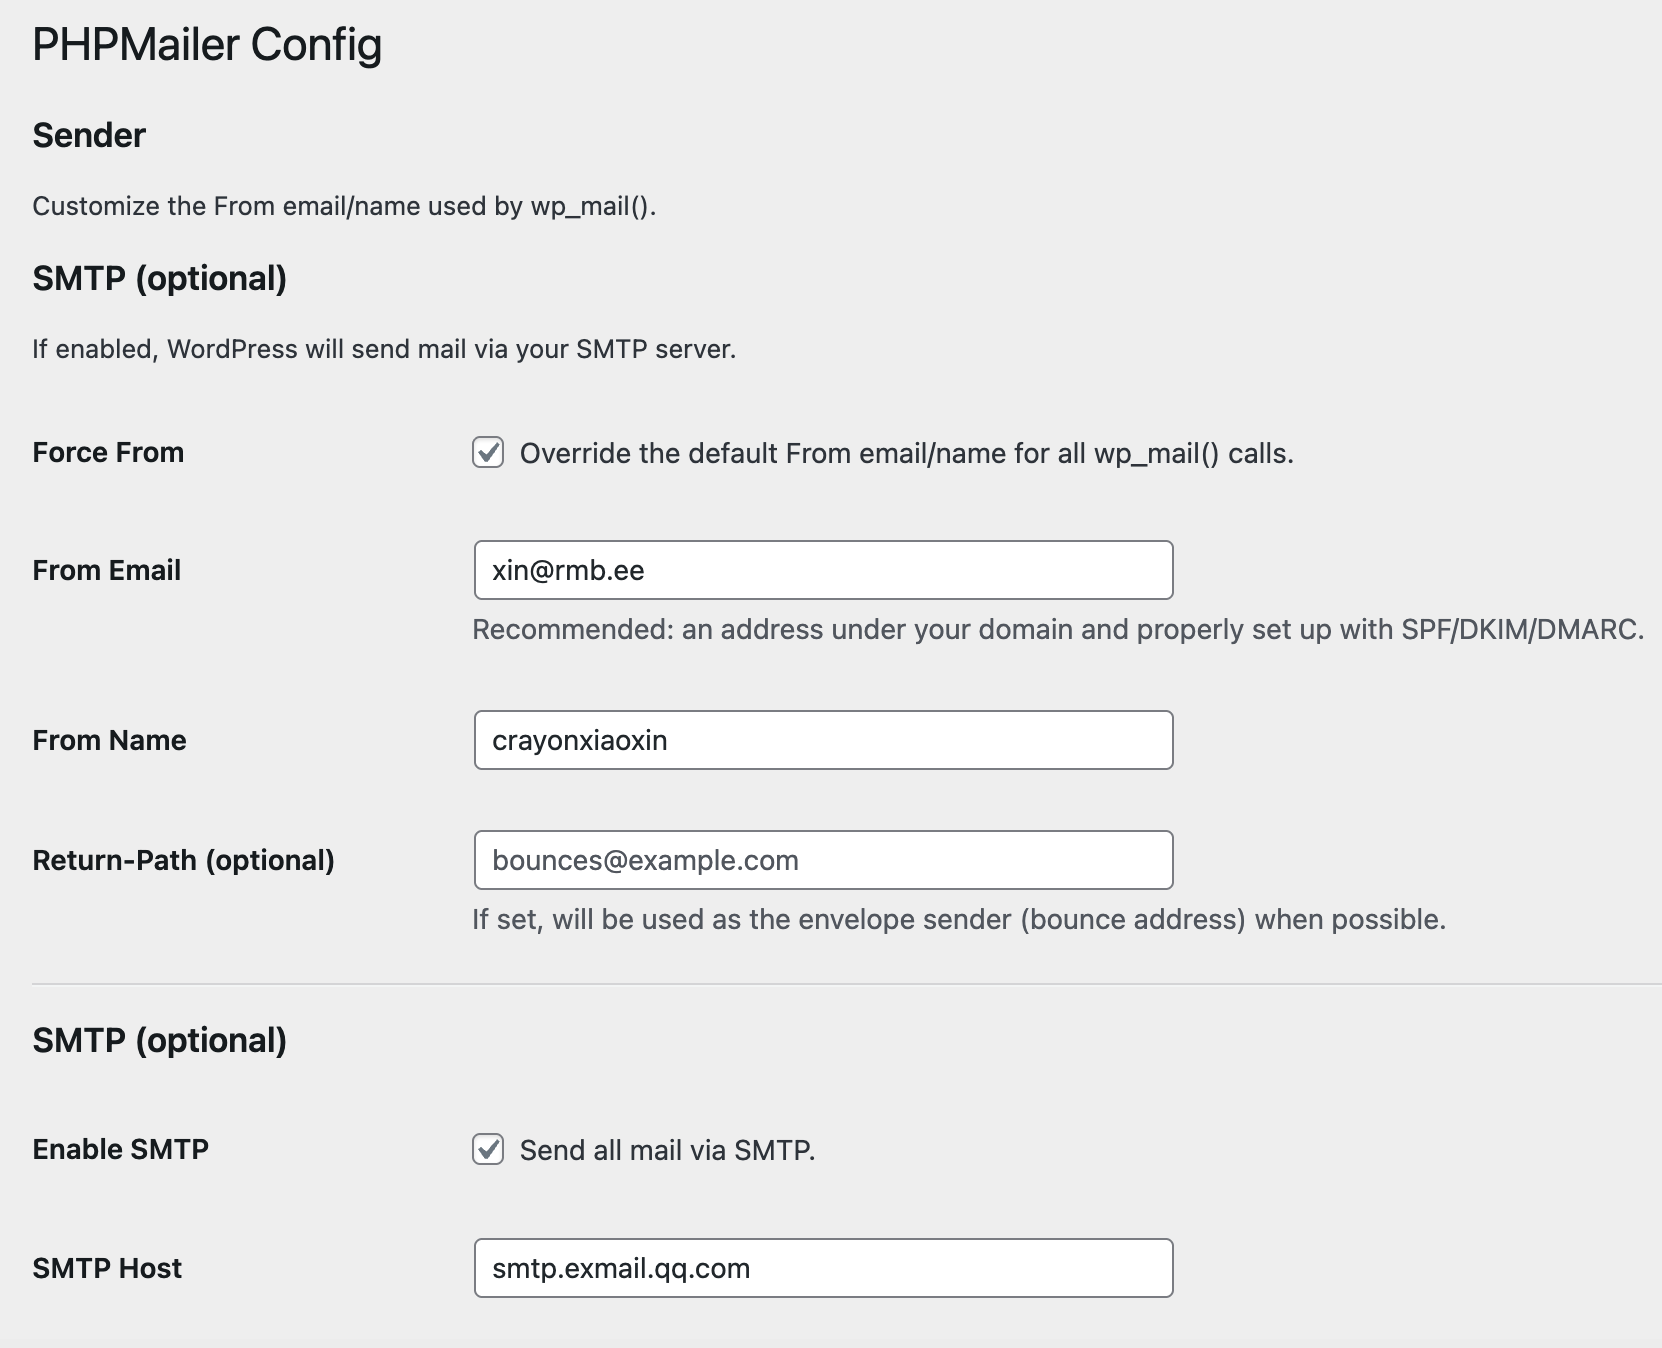
Task: Click the SMTP Host input field
Action: coord(823,1268)
